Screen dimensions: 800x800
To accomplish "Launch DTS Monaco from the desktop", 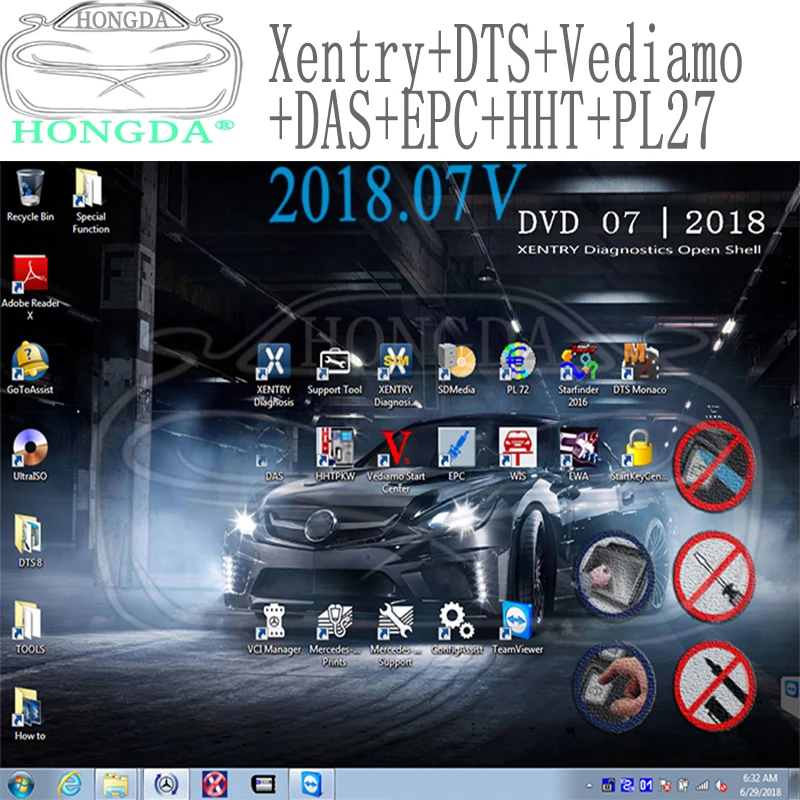I will click(x=639, y=369).
